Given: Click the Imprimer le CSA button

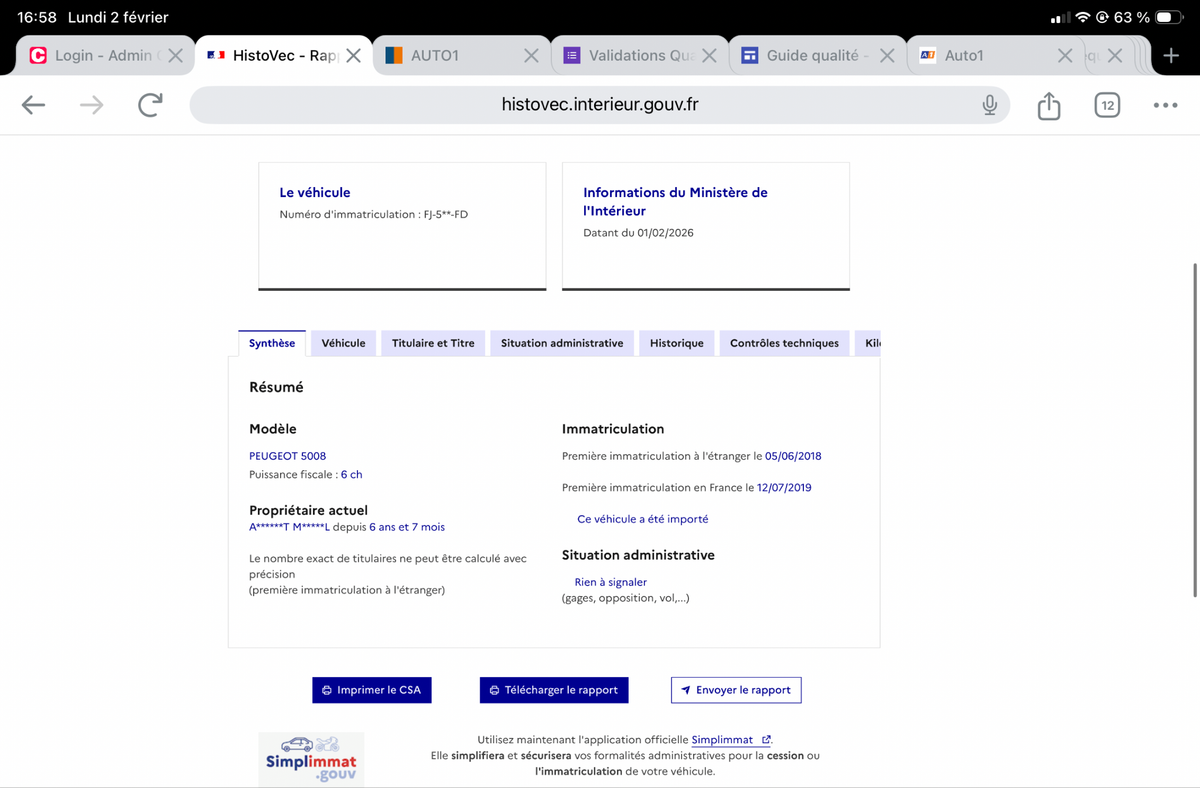Looking at the screenshot, I should point(371,690).
